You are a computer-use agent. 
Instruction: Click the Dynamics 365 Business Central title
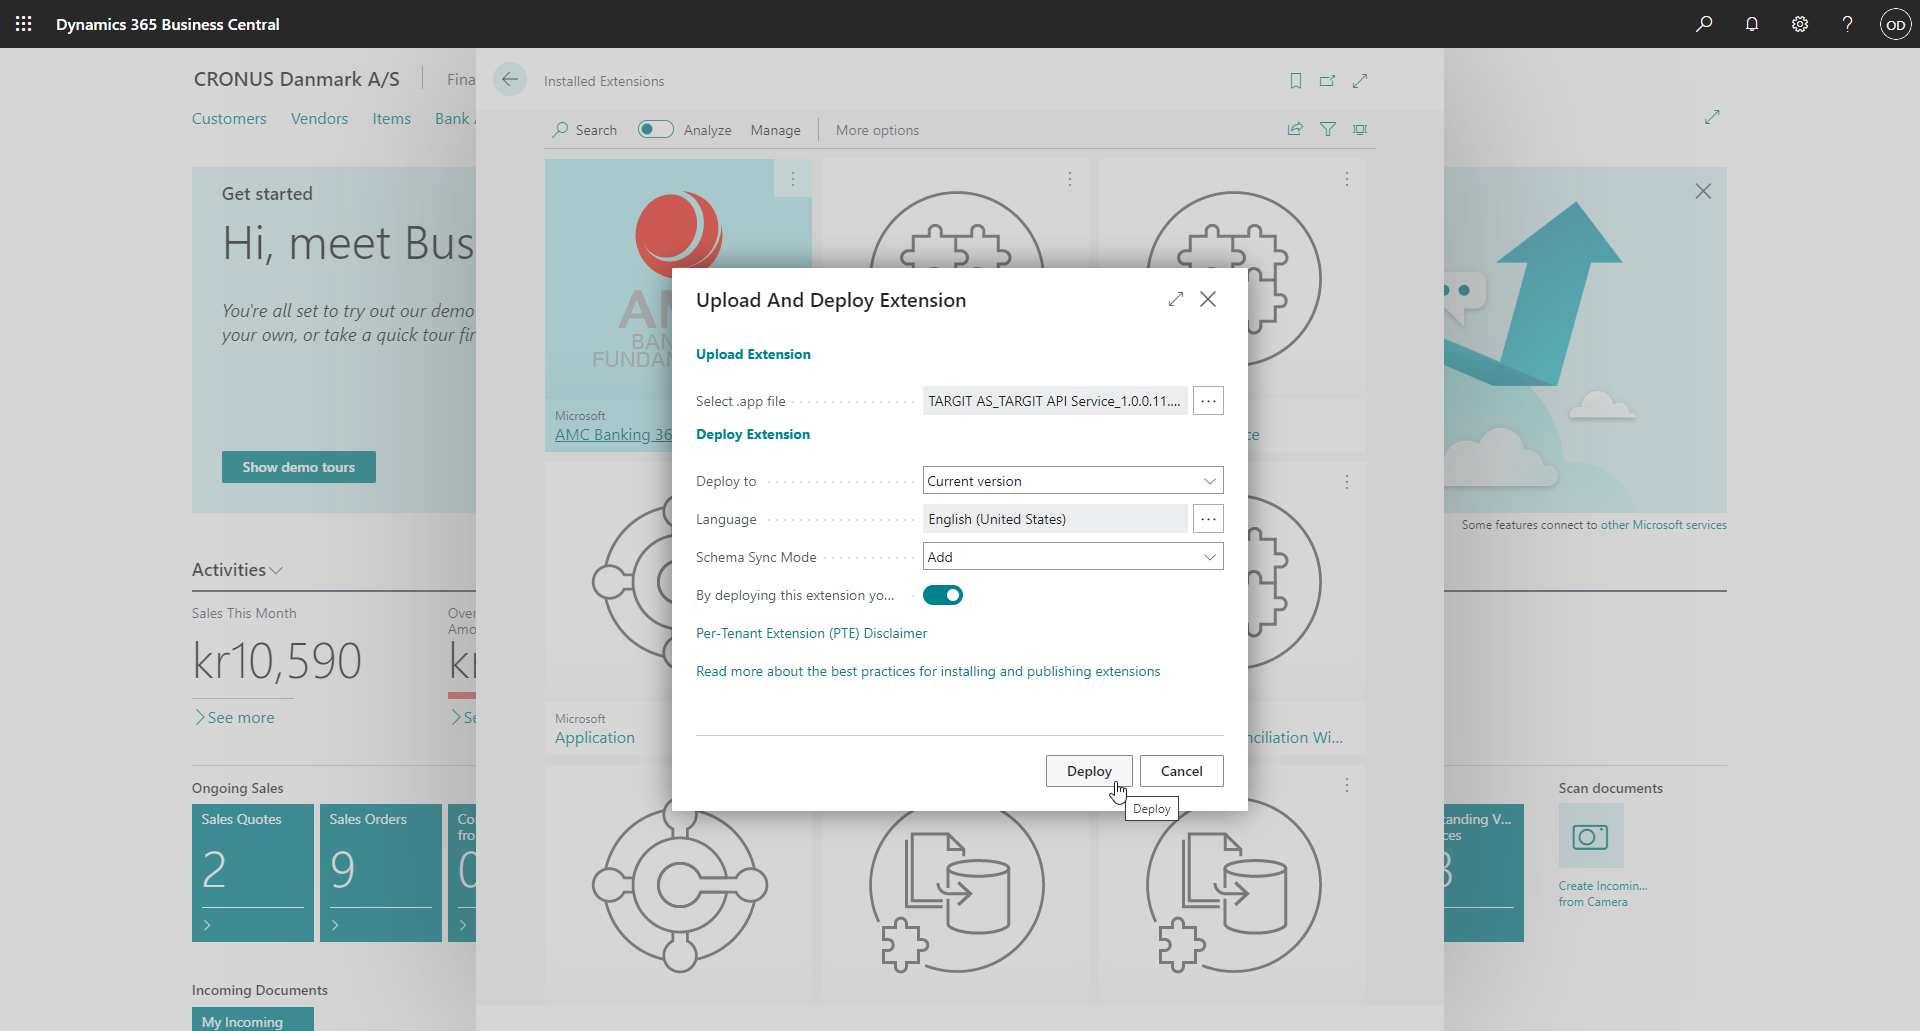[x=168, y=24]
